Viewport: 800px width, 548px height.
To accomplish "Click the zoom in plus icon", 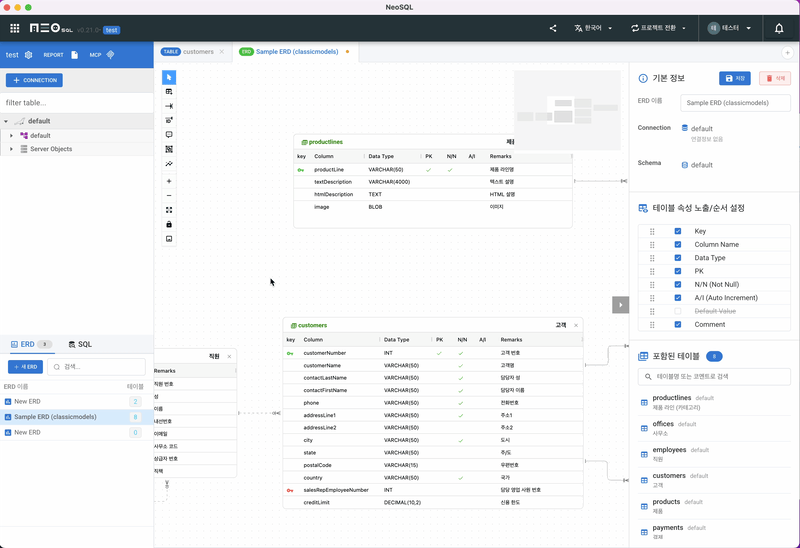I will click(x=169, y=181).
